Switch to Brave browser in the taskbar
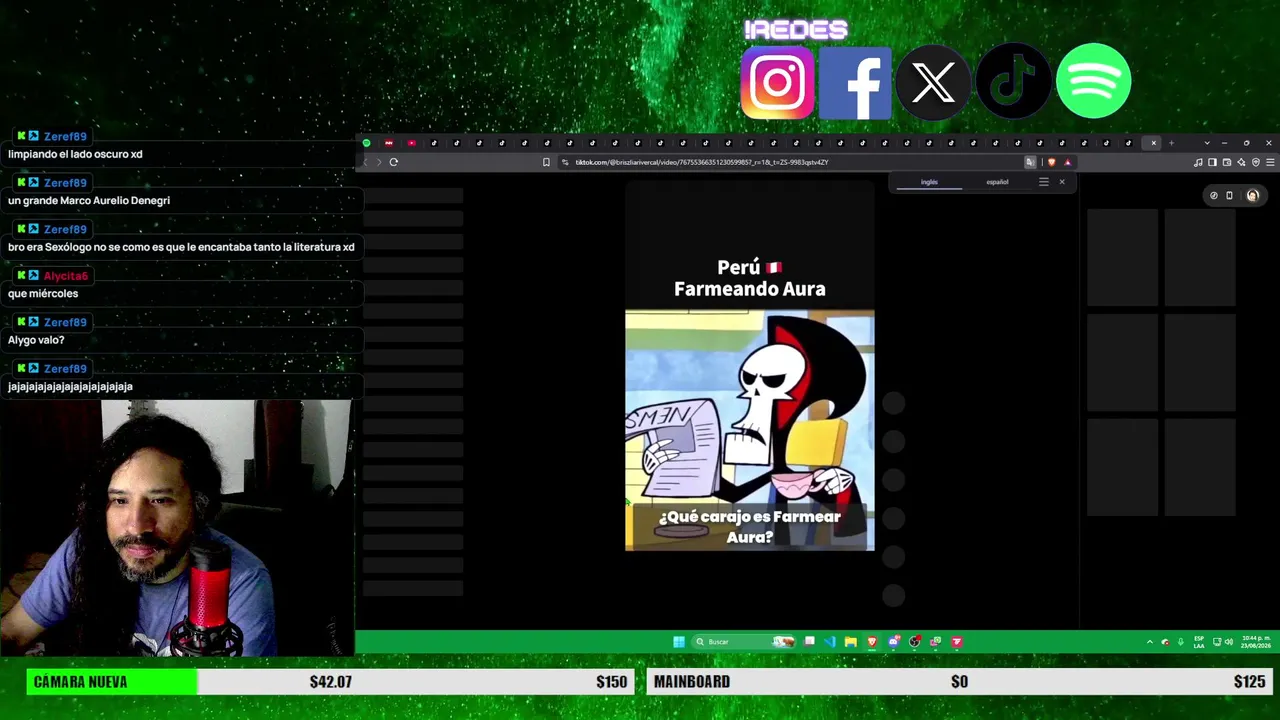 (872, 642)
